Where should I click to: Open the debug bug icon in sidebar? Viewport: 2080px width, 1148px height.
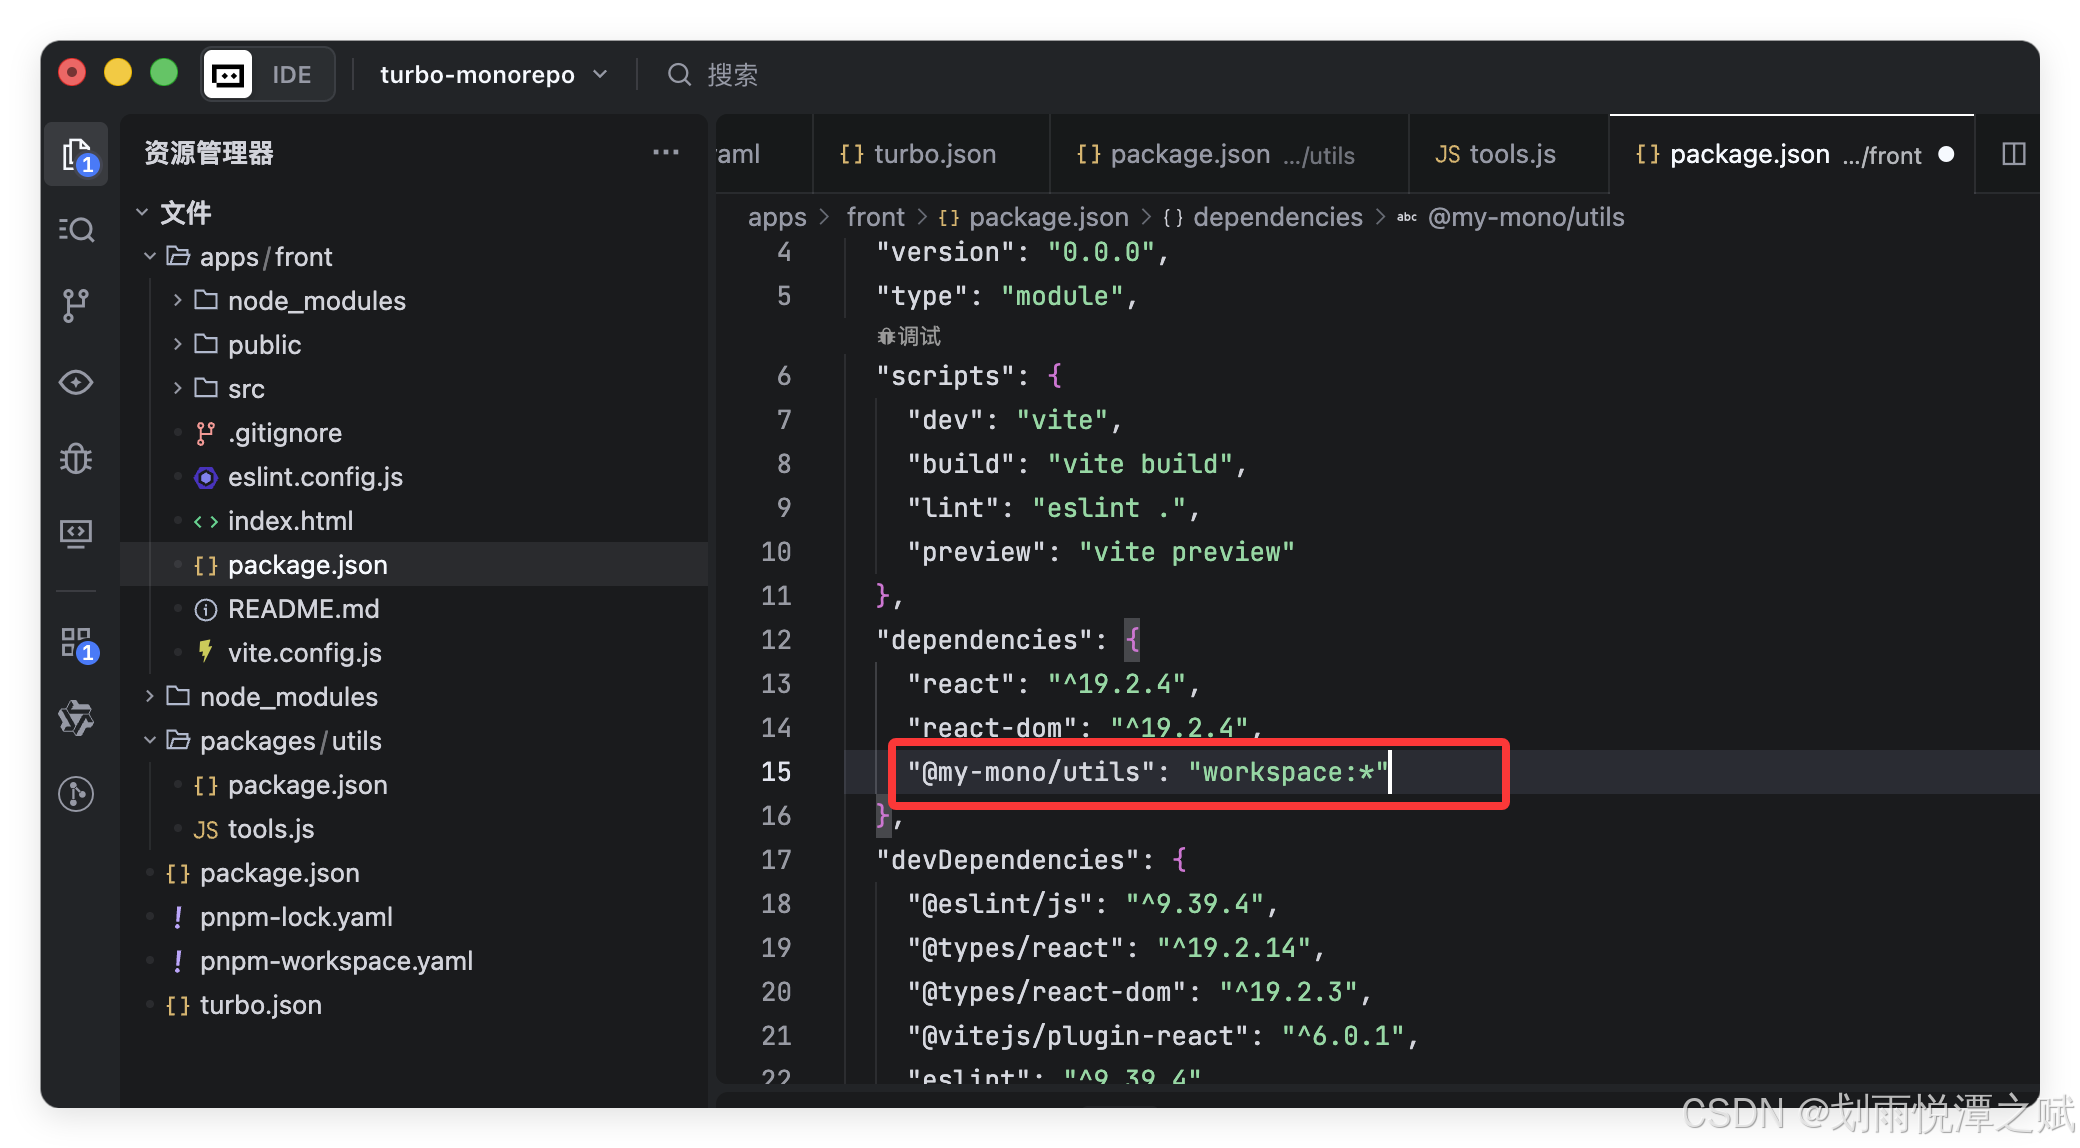tap(76, 459)
